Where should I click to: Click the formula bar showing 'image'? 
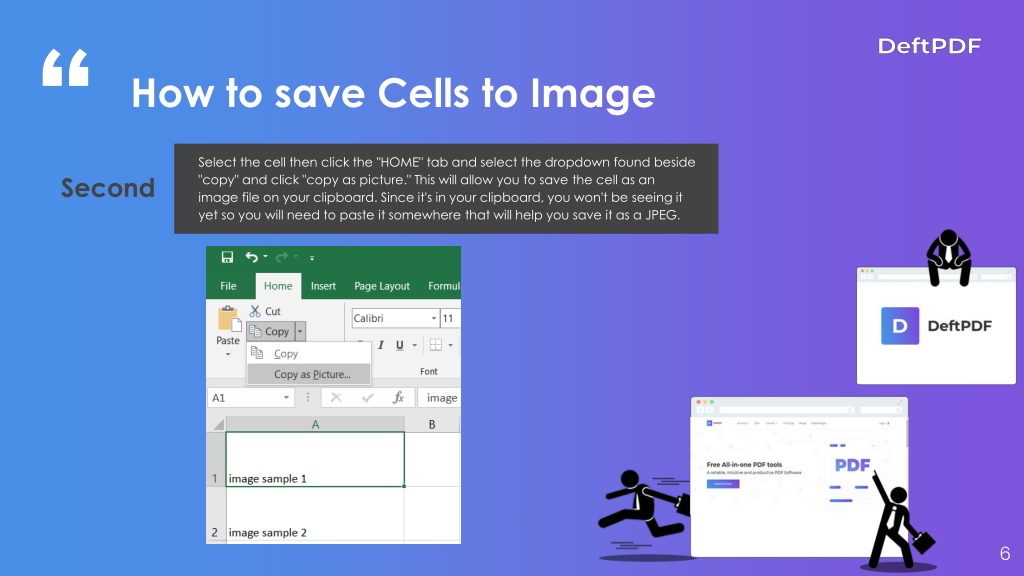click(x=440, y=398)
